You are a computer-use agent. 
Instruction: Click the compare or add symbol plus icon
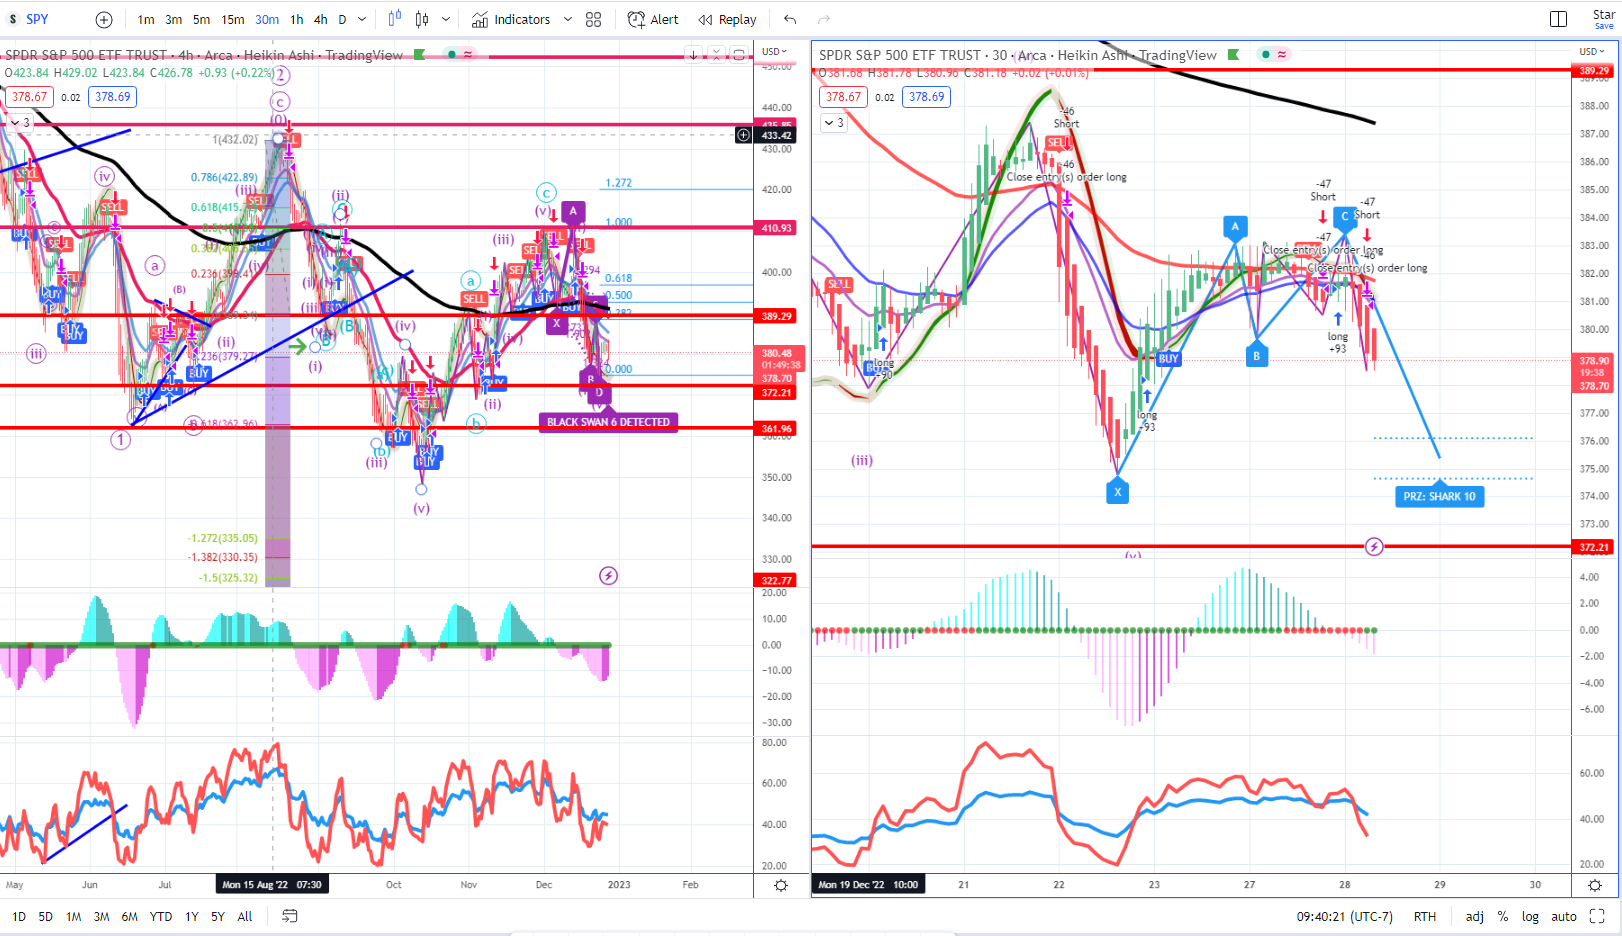104,19
